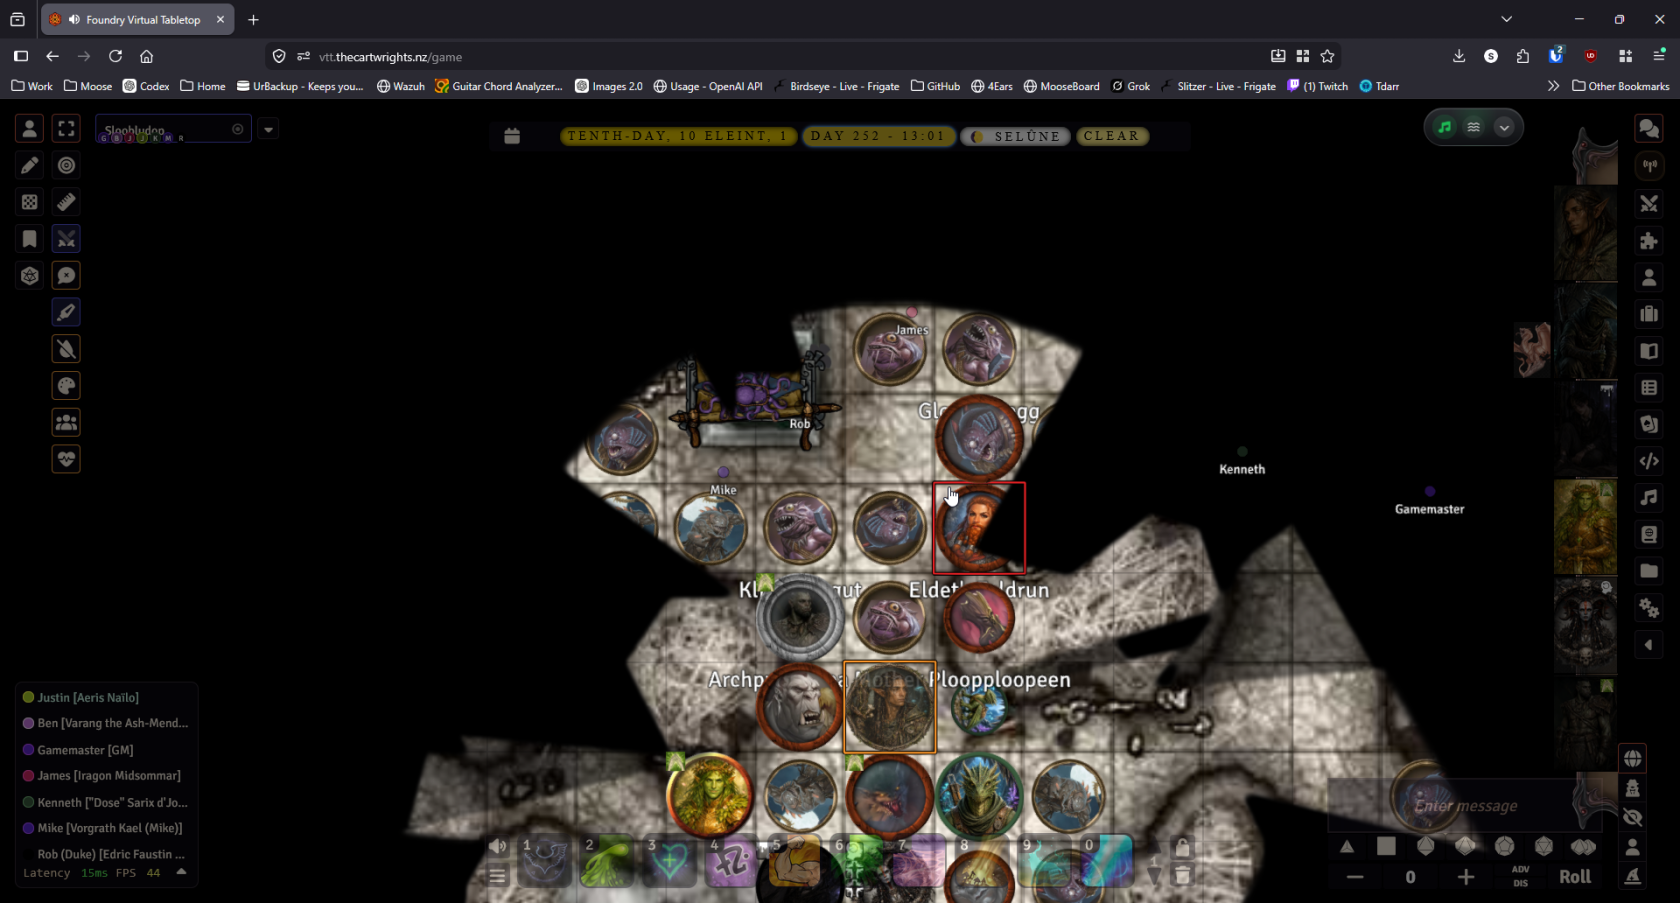This screenshot has height=903, width=1680.
Task: Open the Twitch bookmark in browser bar
Action: [1317, 86]
